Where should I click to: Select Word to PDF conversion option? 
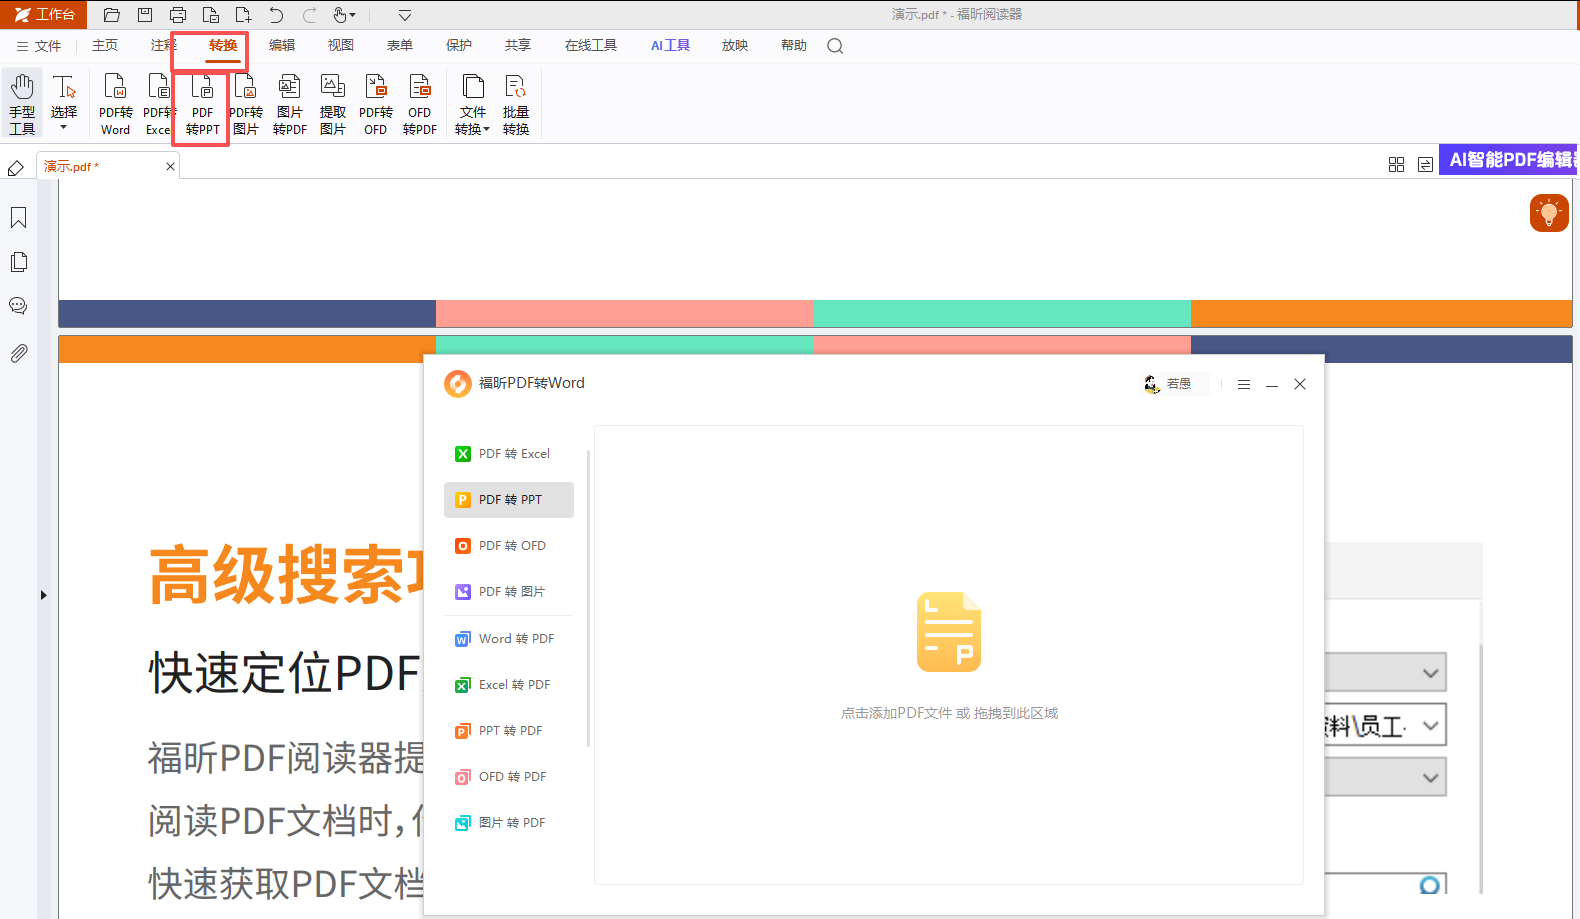pyautogui.click(x=509, y=639)
